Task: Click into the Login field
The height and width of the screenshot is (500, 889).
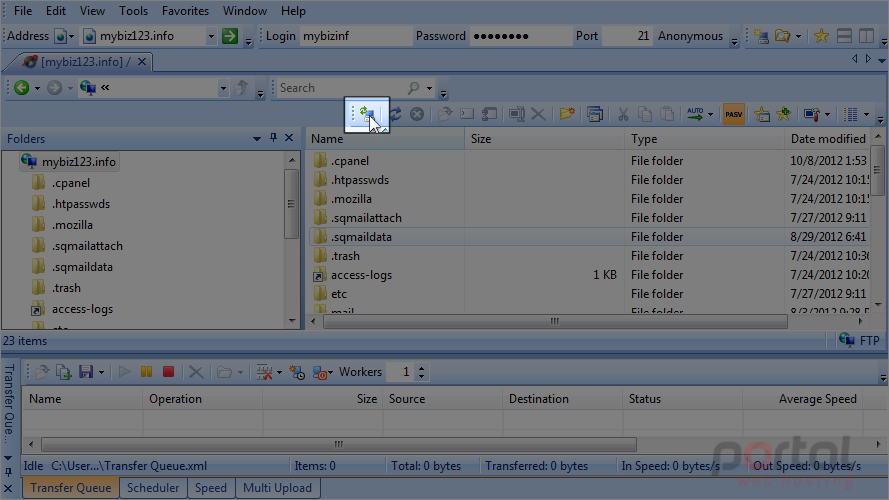Action: 356,36
